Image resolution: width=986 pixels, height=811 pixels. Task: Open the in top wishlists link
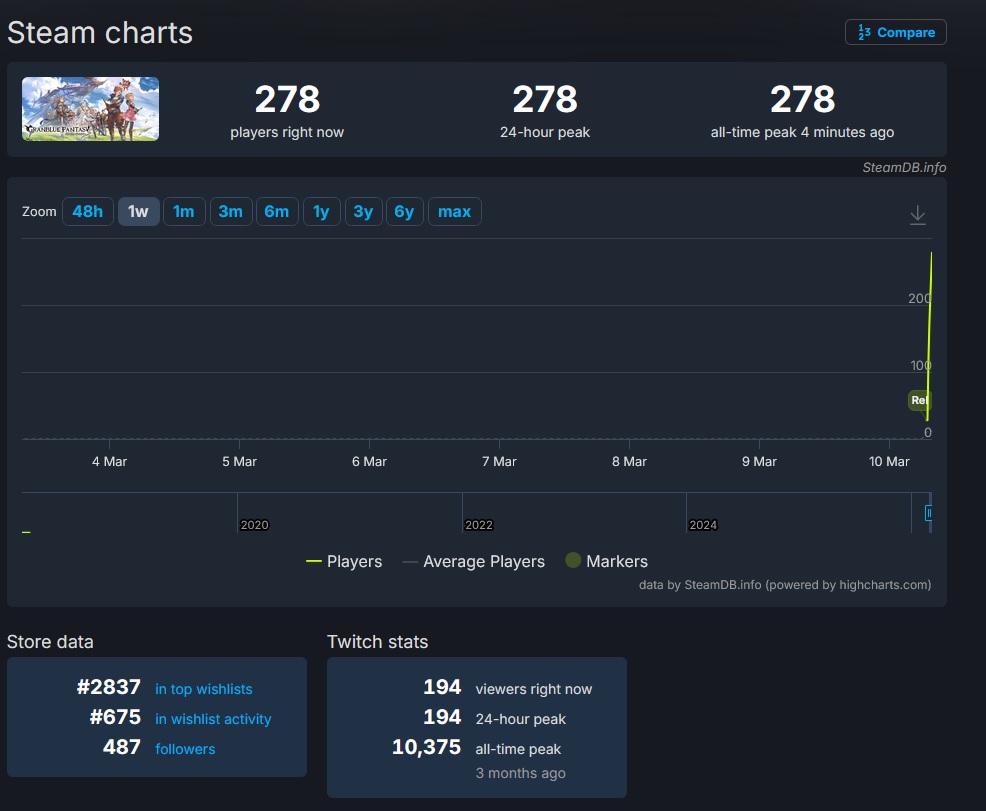(x=204, y=689)
